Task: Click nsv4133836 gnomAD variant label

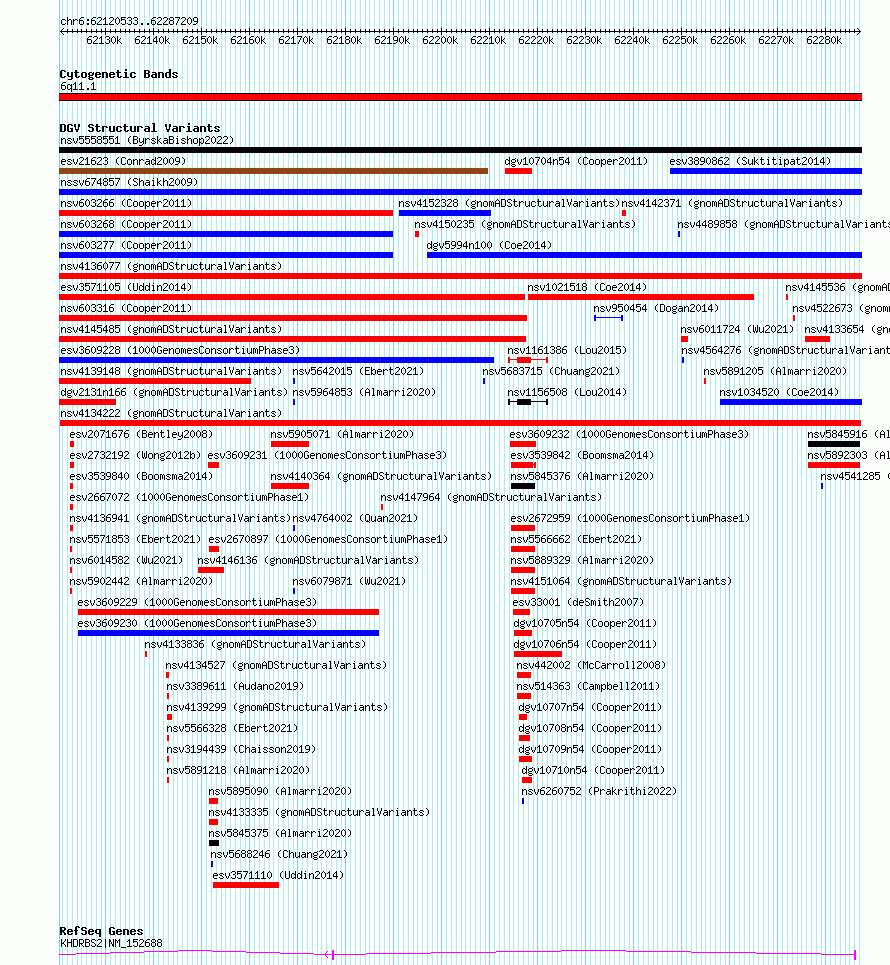Action: coord(255,644)
